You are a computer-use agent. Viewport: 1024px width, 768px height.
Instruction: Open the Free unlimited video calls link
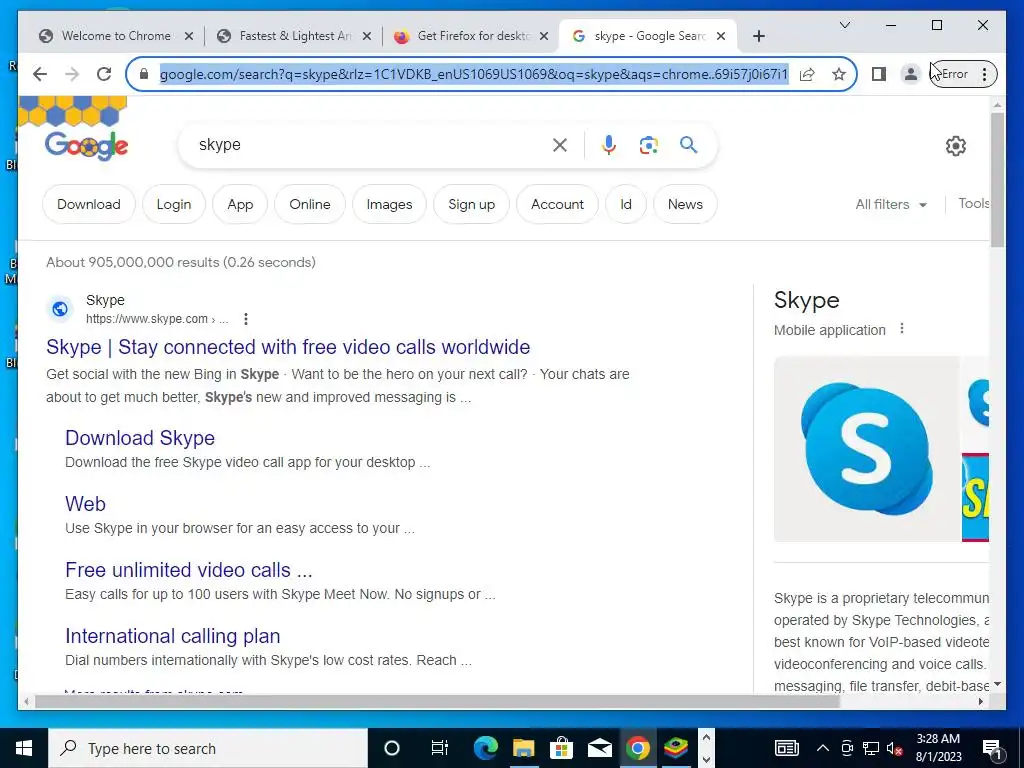[x=189, y=569]
